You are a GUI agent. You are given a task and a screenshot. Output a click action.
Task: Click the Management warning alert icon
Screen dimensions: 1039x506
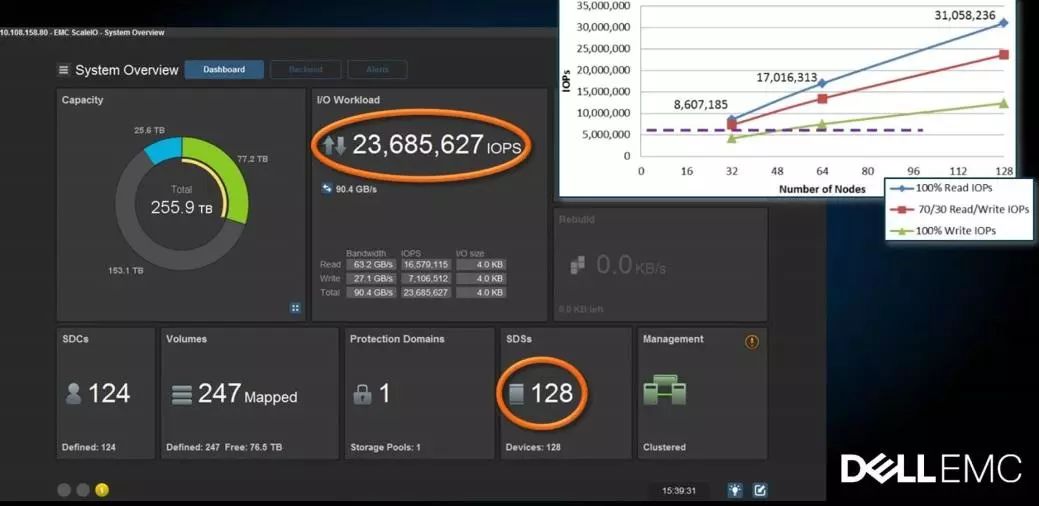click(x=752, y=342)
